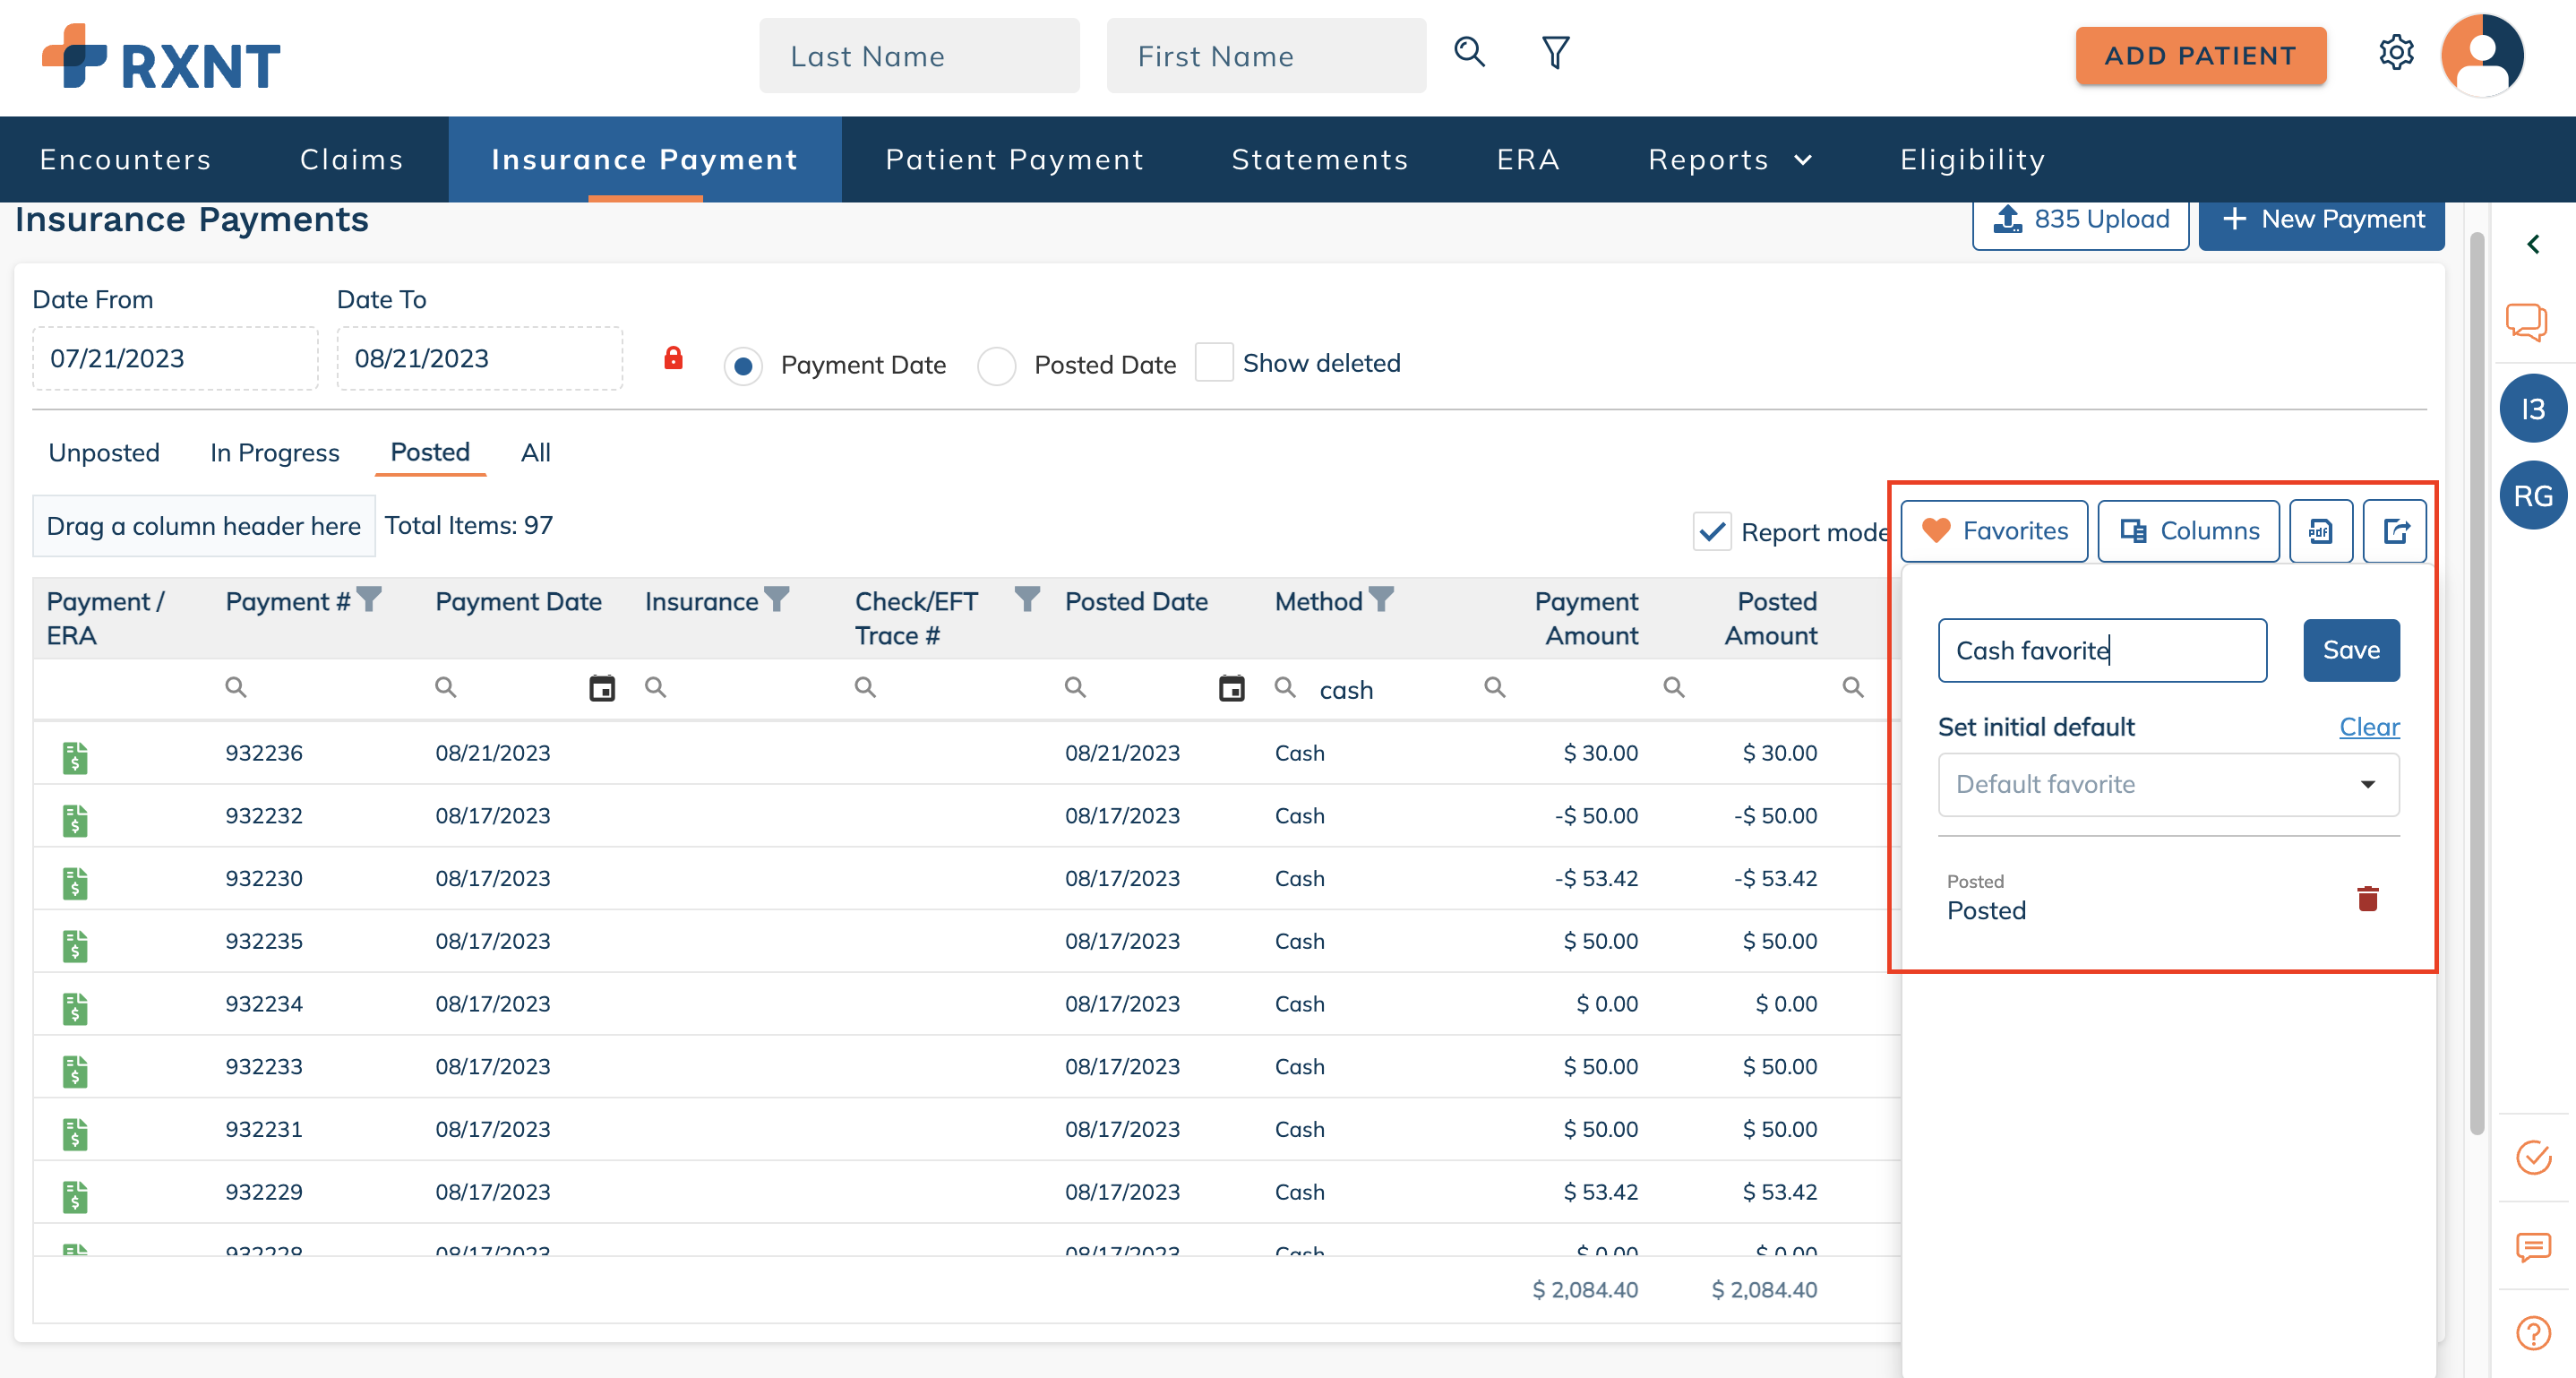Open Payment # column search operator
The image size is (2576, 1378).
pos(235,687)
